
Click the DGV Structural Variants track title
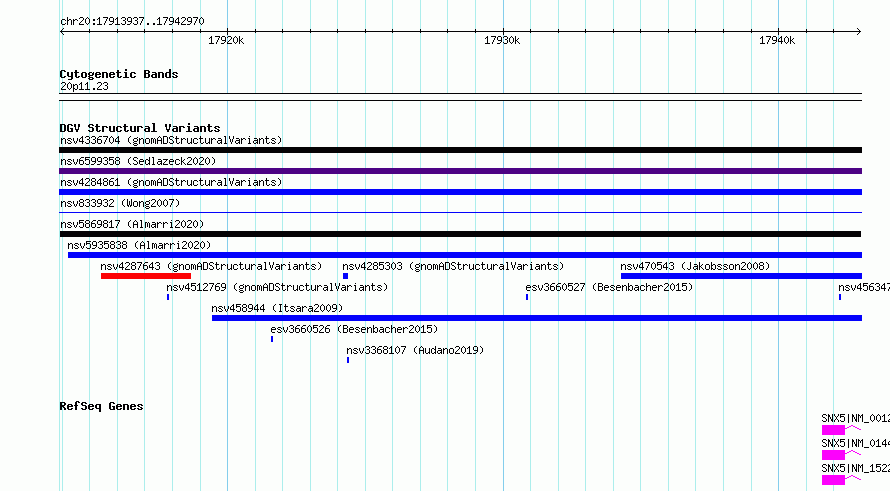(x=140, y=128)
